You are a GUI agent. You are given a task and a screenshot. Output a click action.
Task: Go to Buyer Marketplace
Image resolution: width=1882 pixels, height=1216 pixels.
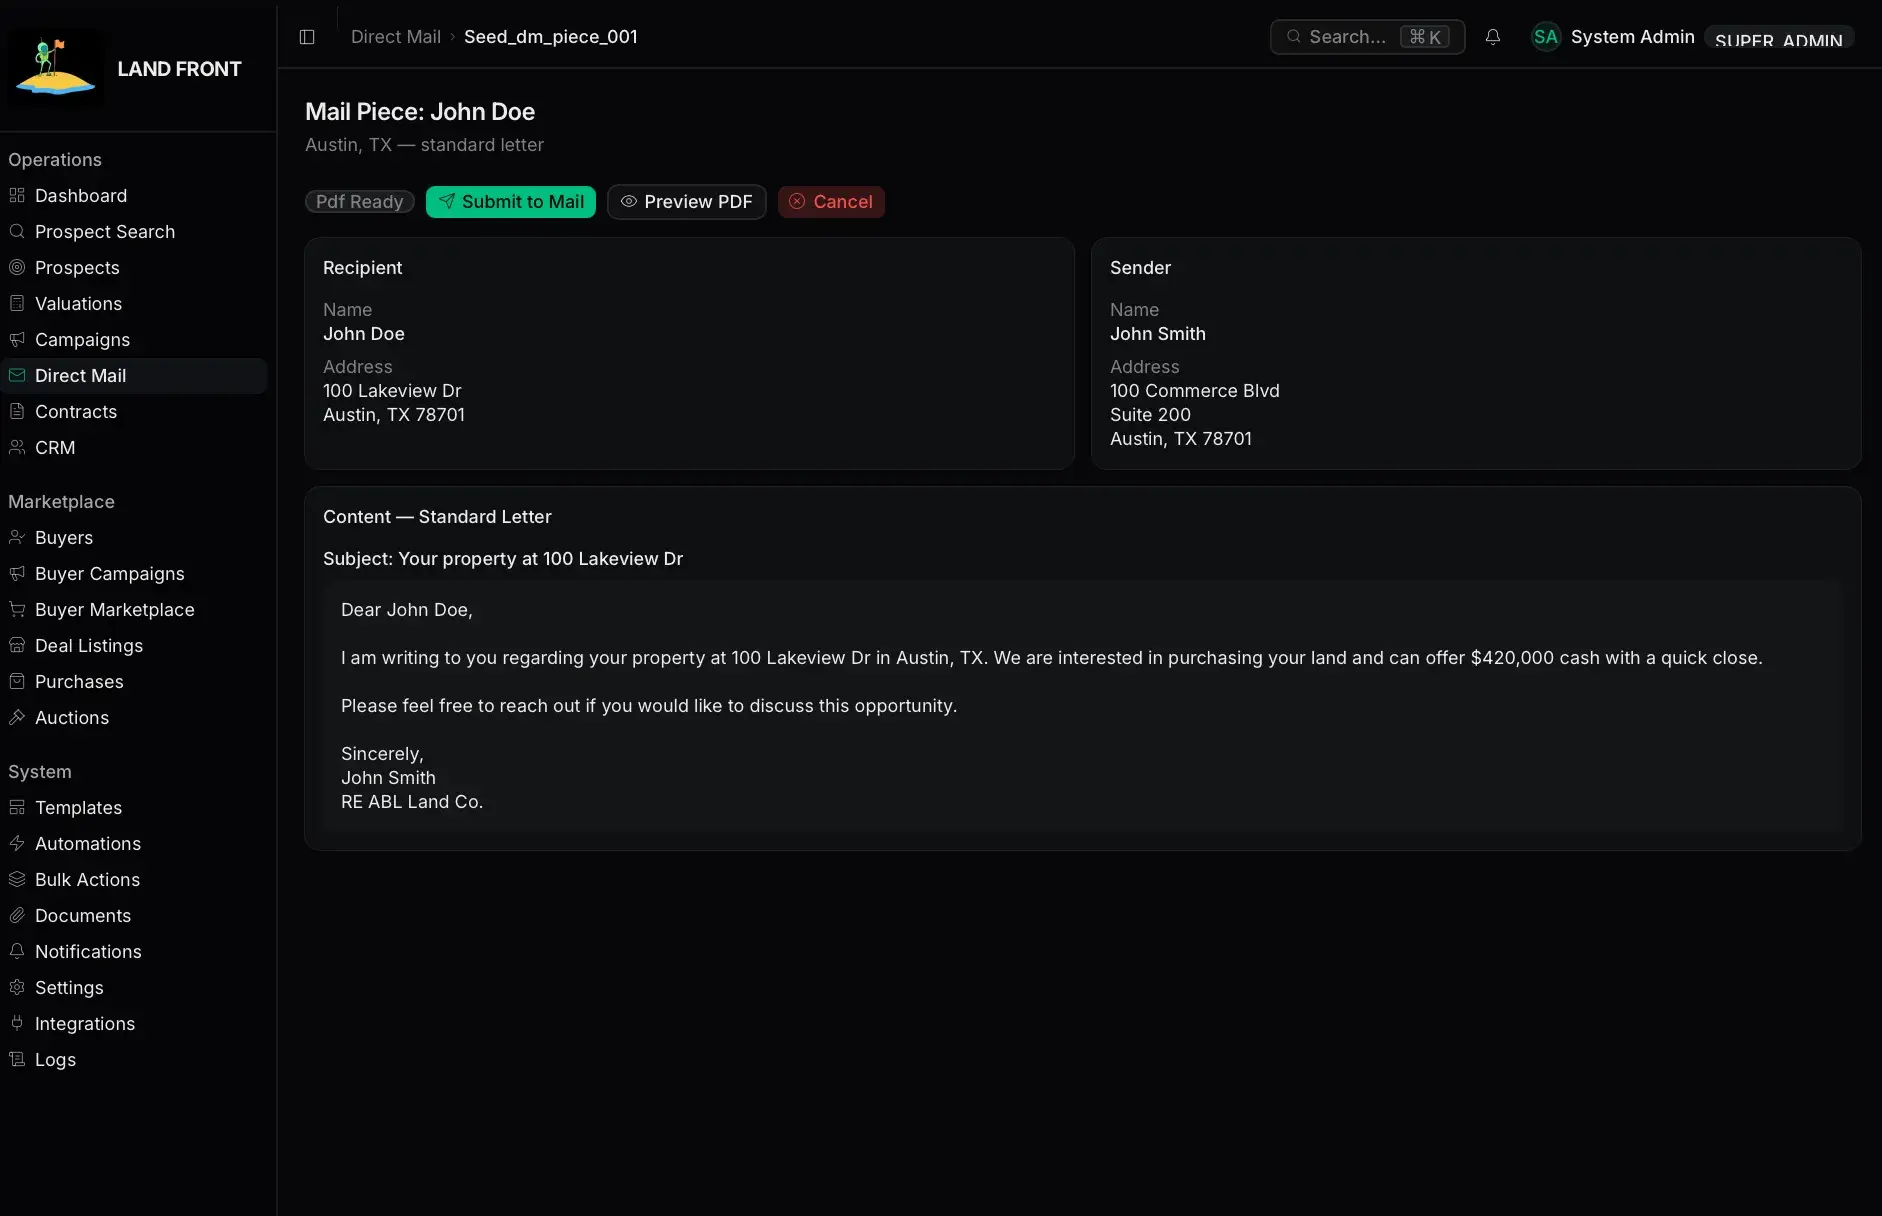(x=134, y=609)
